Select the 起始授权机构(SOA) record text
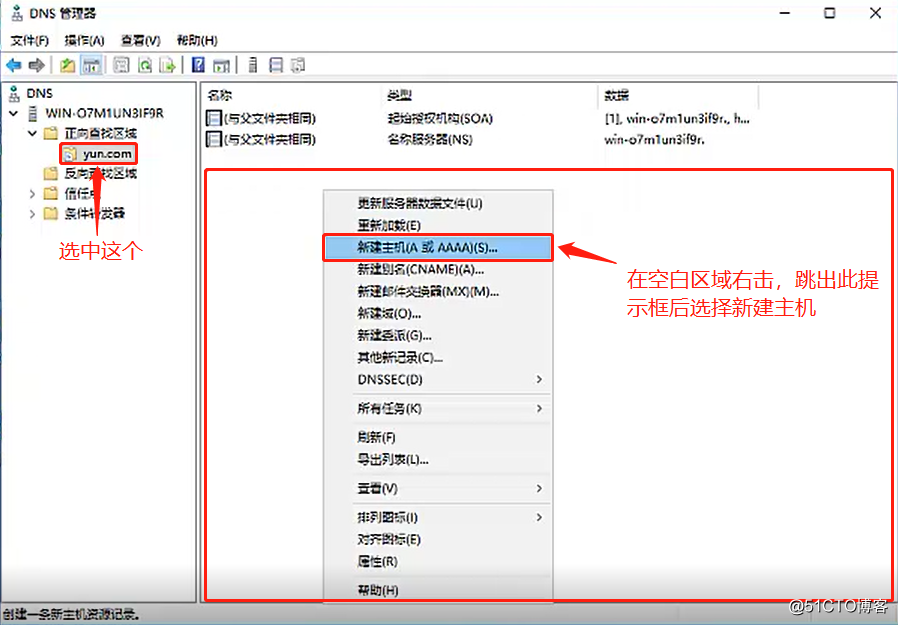The height and width of the screenshot is (625, 898). pos(440,119)
